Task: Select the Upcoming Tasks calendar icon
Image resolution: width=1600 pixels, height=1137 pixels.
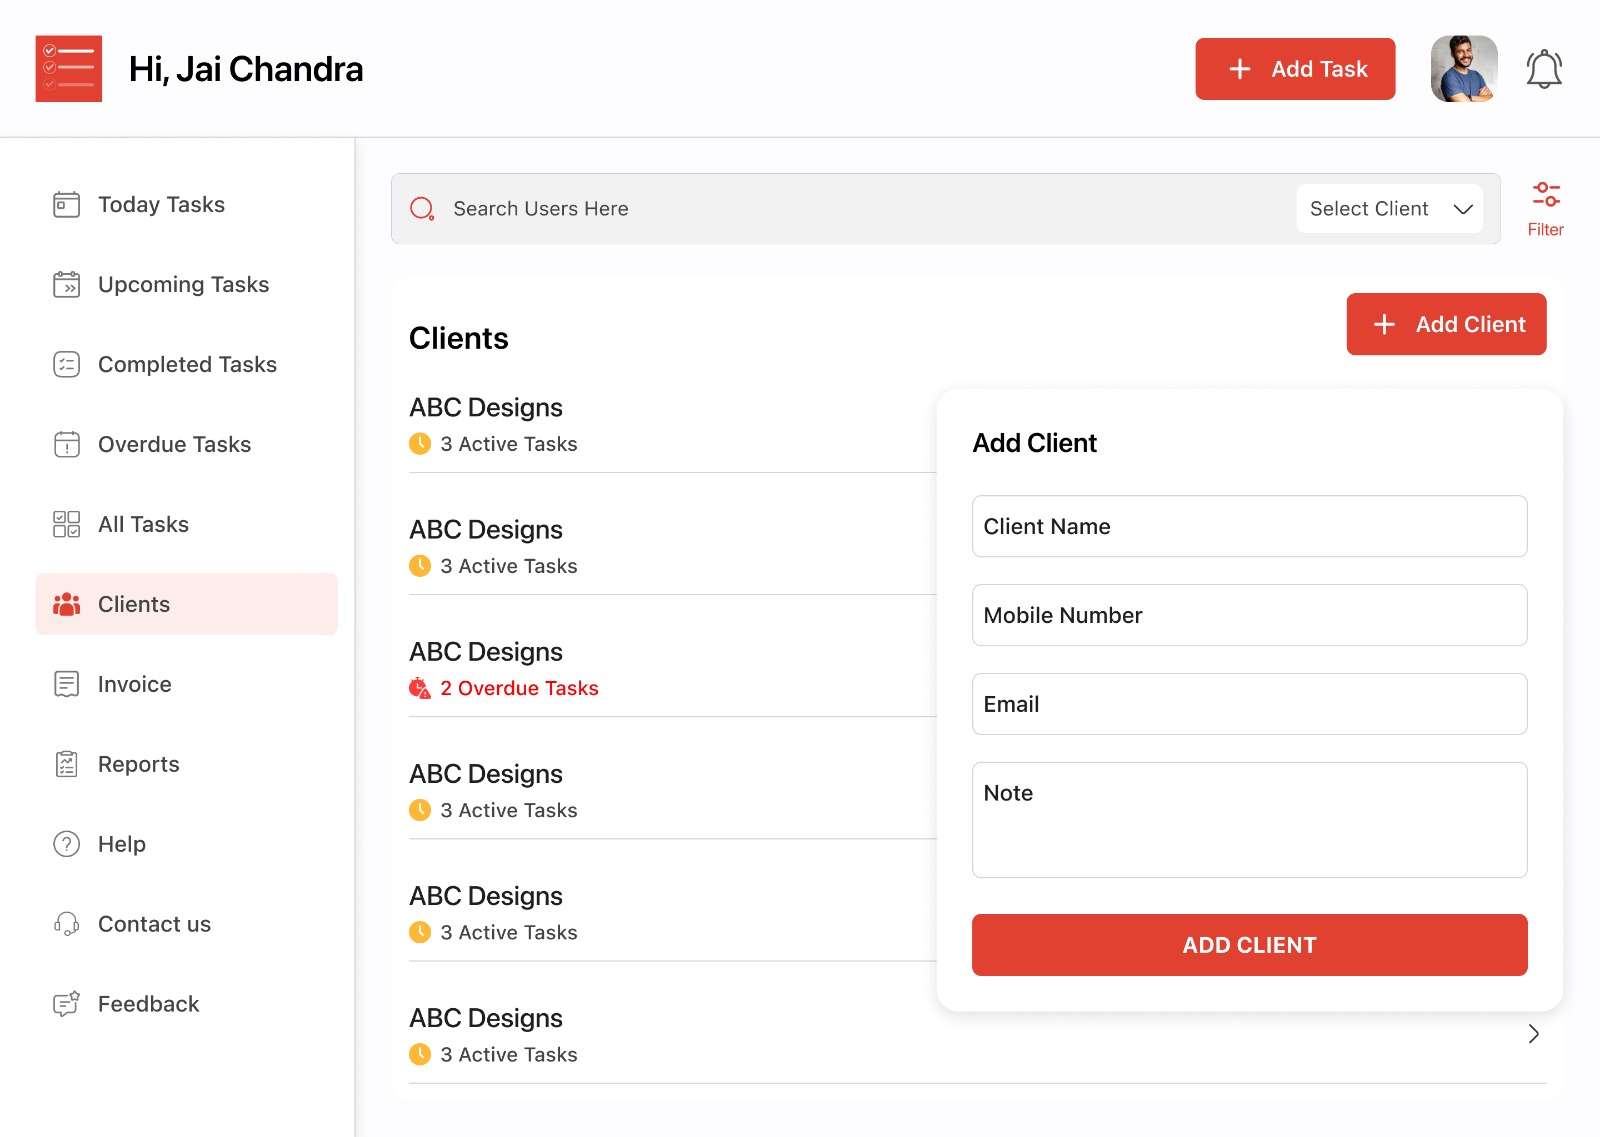Action: tap(65, 284)
